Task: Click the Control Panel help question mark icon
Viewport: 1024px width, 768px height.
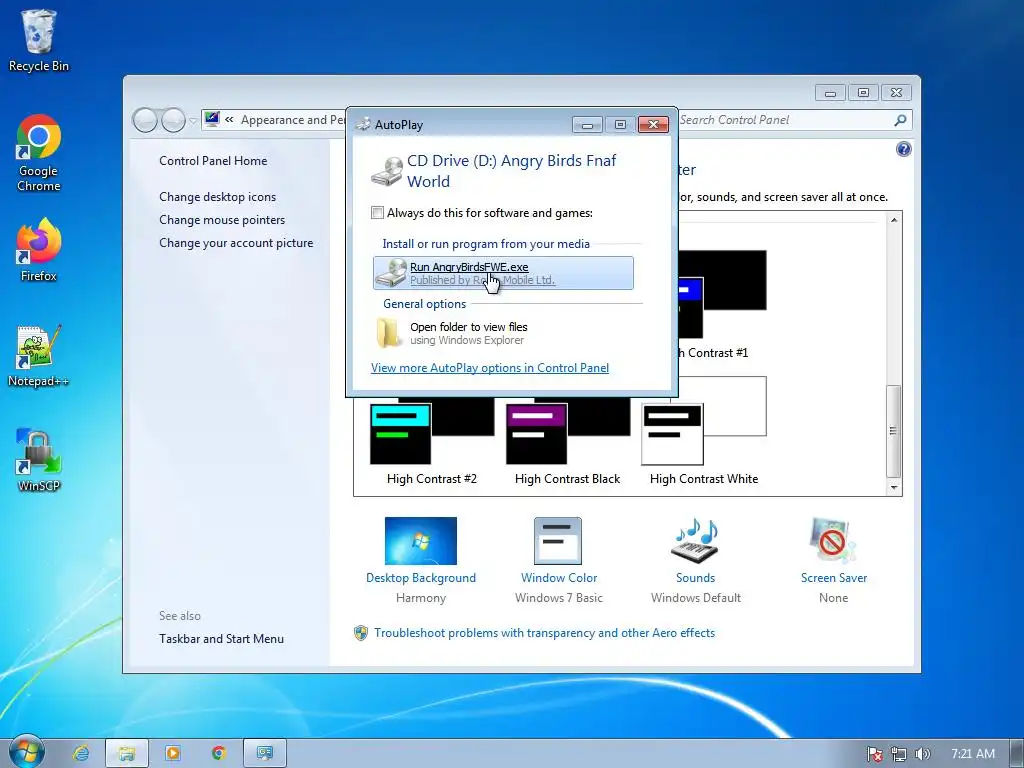Action: tap(903, 150)
